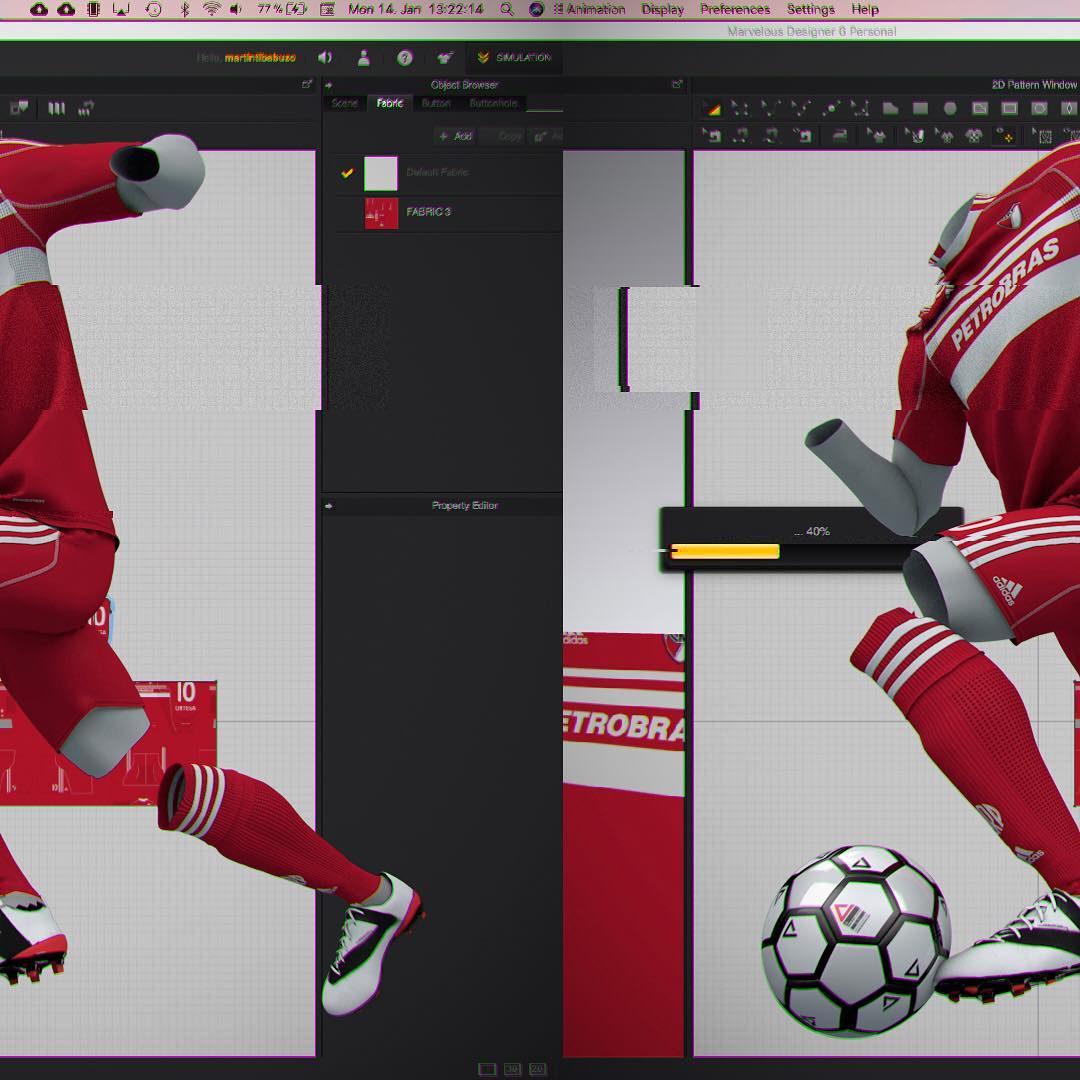Viewport: 1080px width, 1080px height.
Task: Select the FABRIC 3 red swatch
Action: tap(381, 214)
